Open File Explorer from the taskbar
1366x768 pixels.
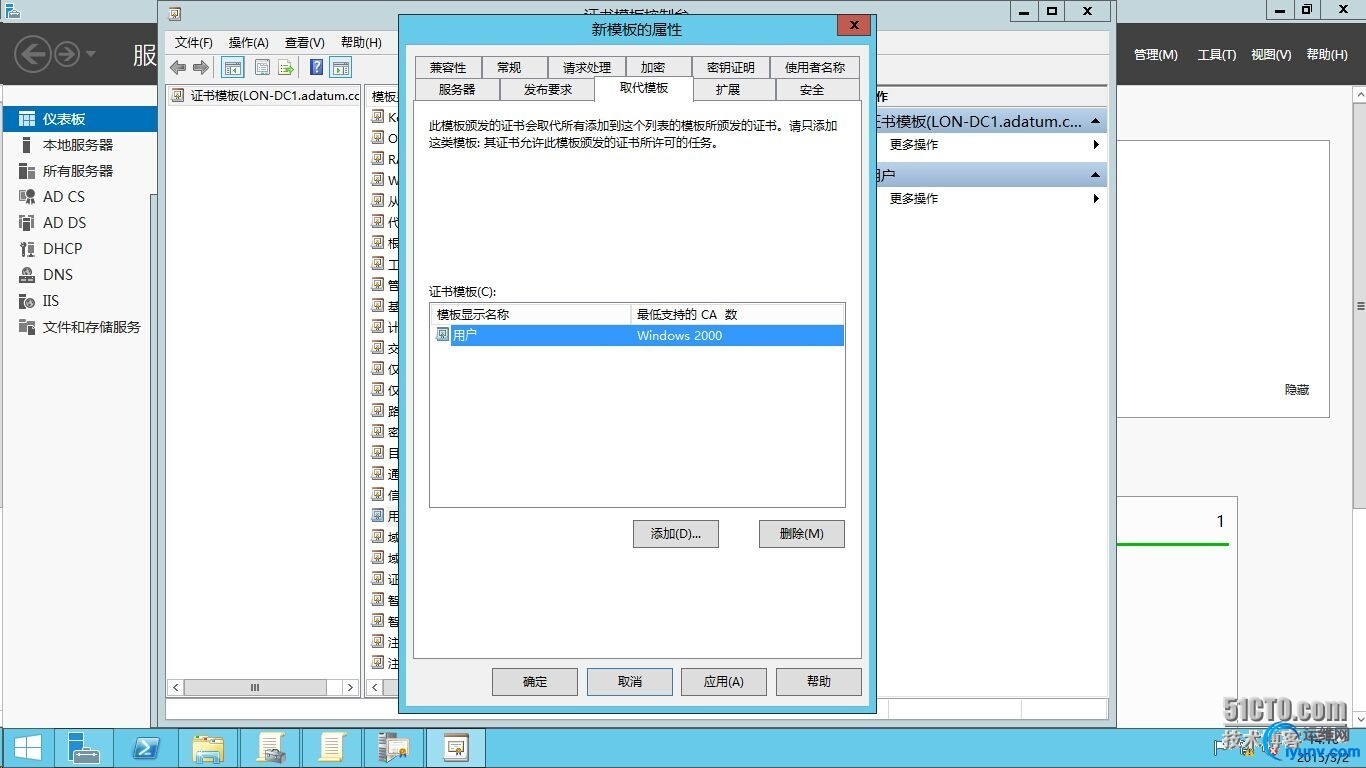point(208,748)
